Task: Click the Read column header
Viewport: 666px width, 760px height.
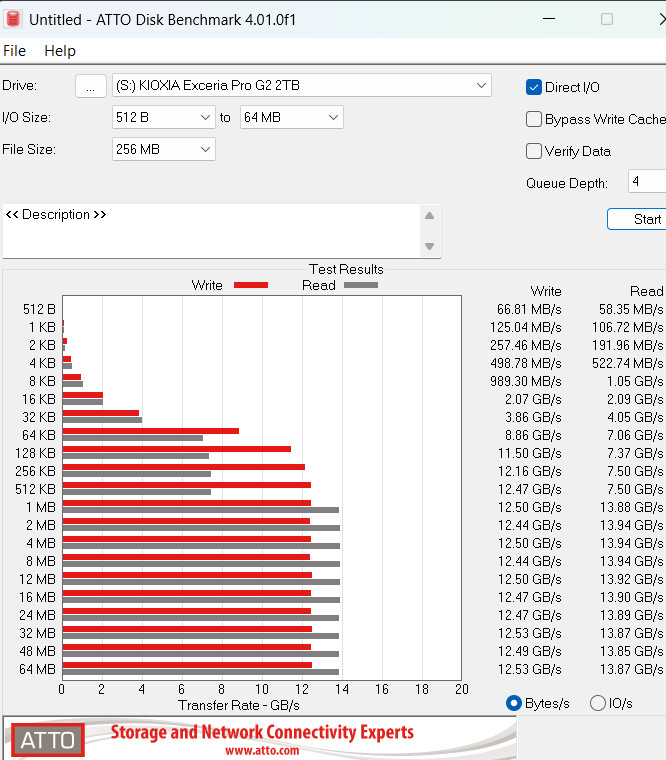Action: click(x=647, y=291)
